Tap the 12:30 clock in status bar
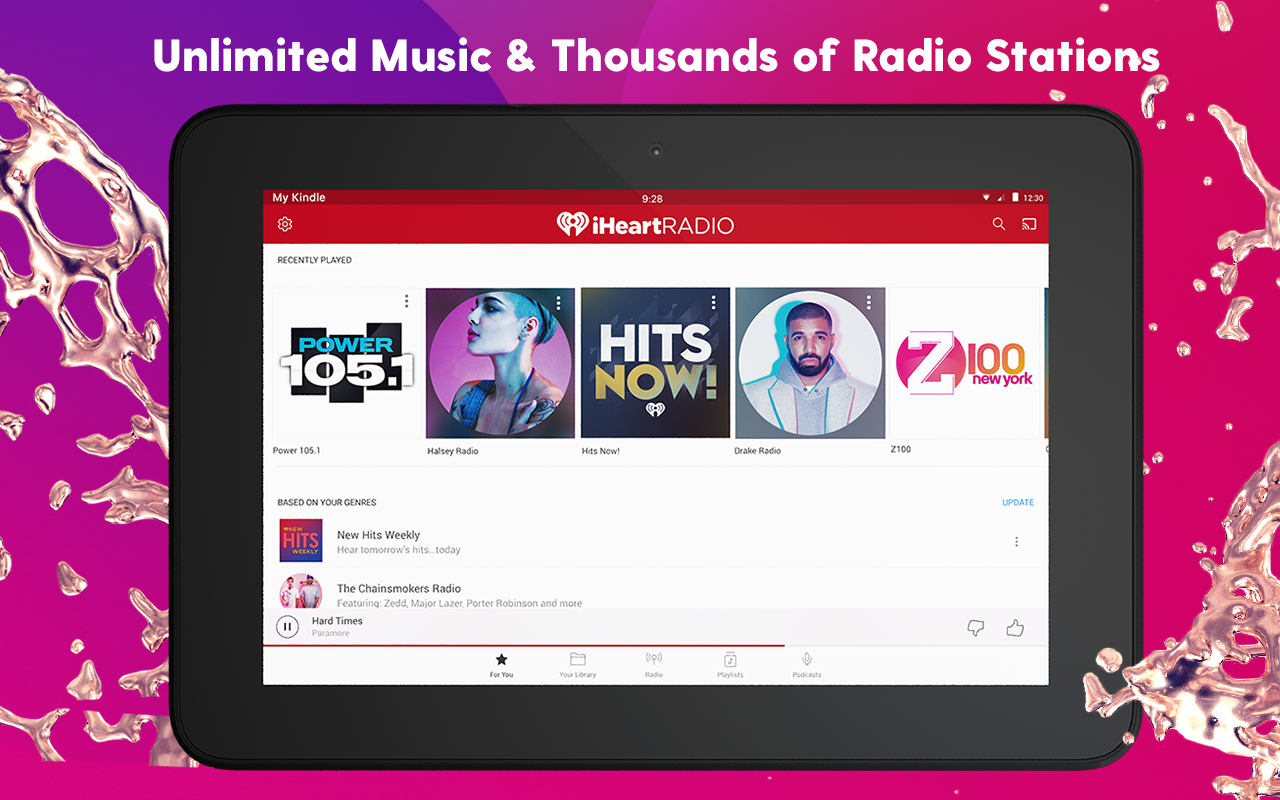The height and width of the screenshot is (800, 1280). coord(1033,198)
